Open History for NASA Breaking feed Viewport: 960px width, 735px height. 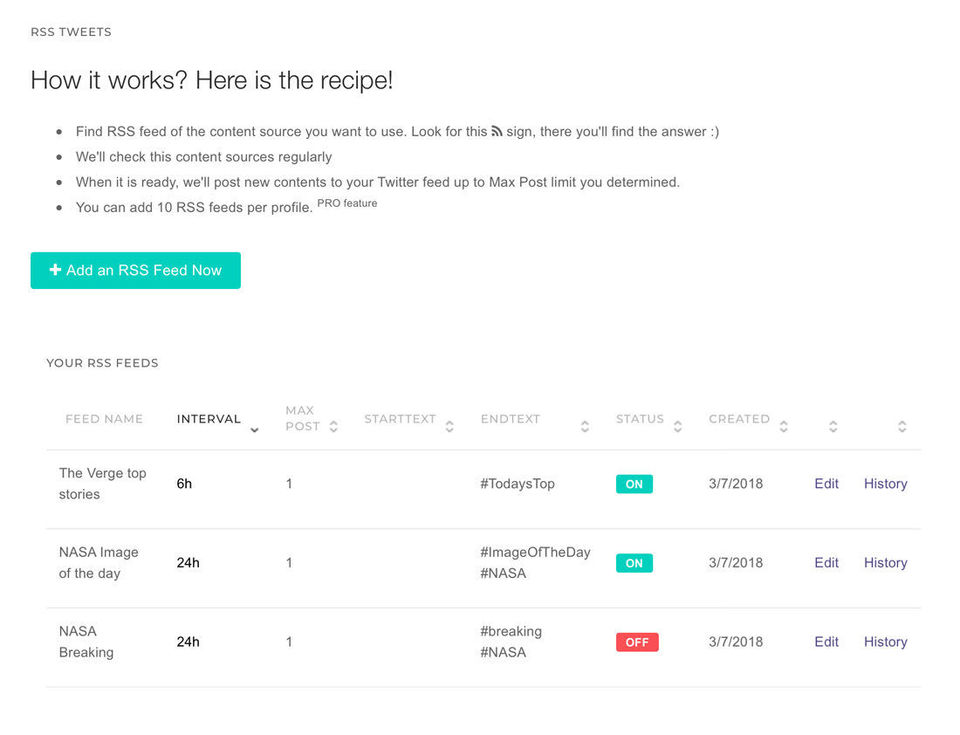885,642
